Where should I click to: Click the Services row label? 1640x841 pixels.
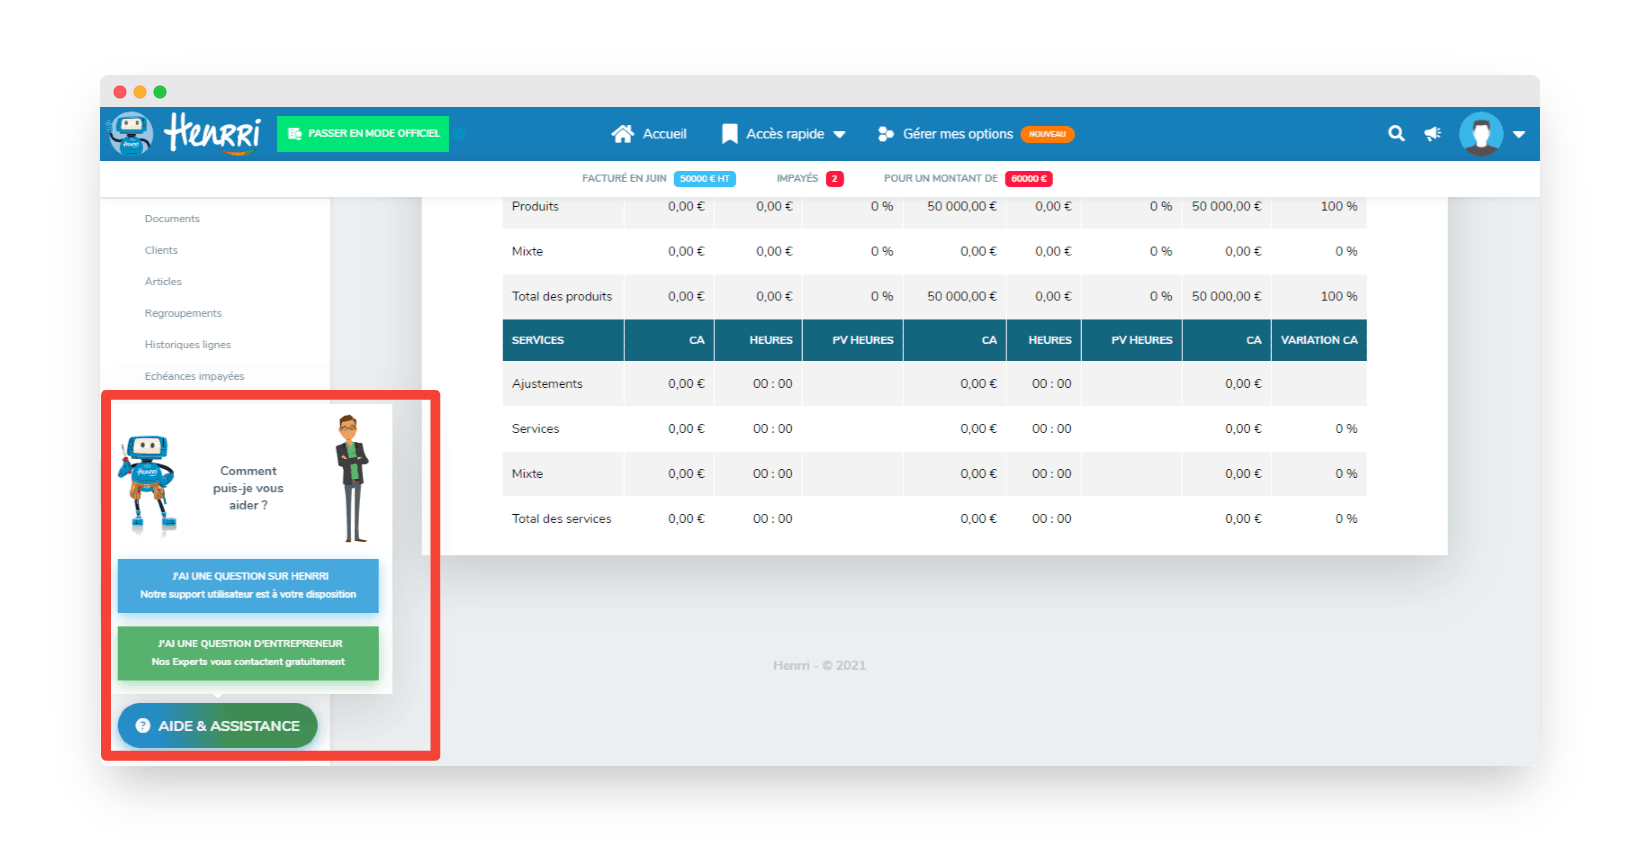pos(535,429)
